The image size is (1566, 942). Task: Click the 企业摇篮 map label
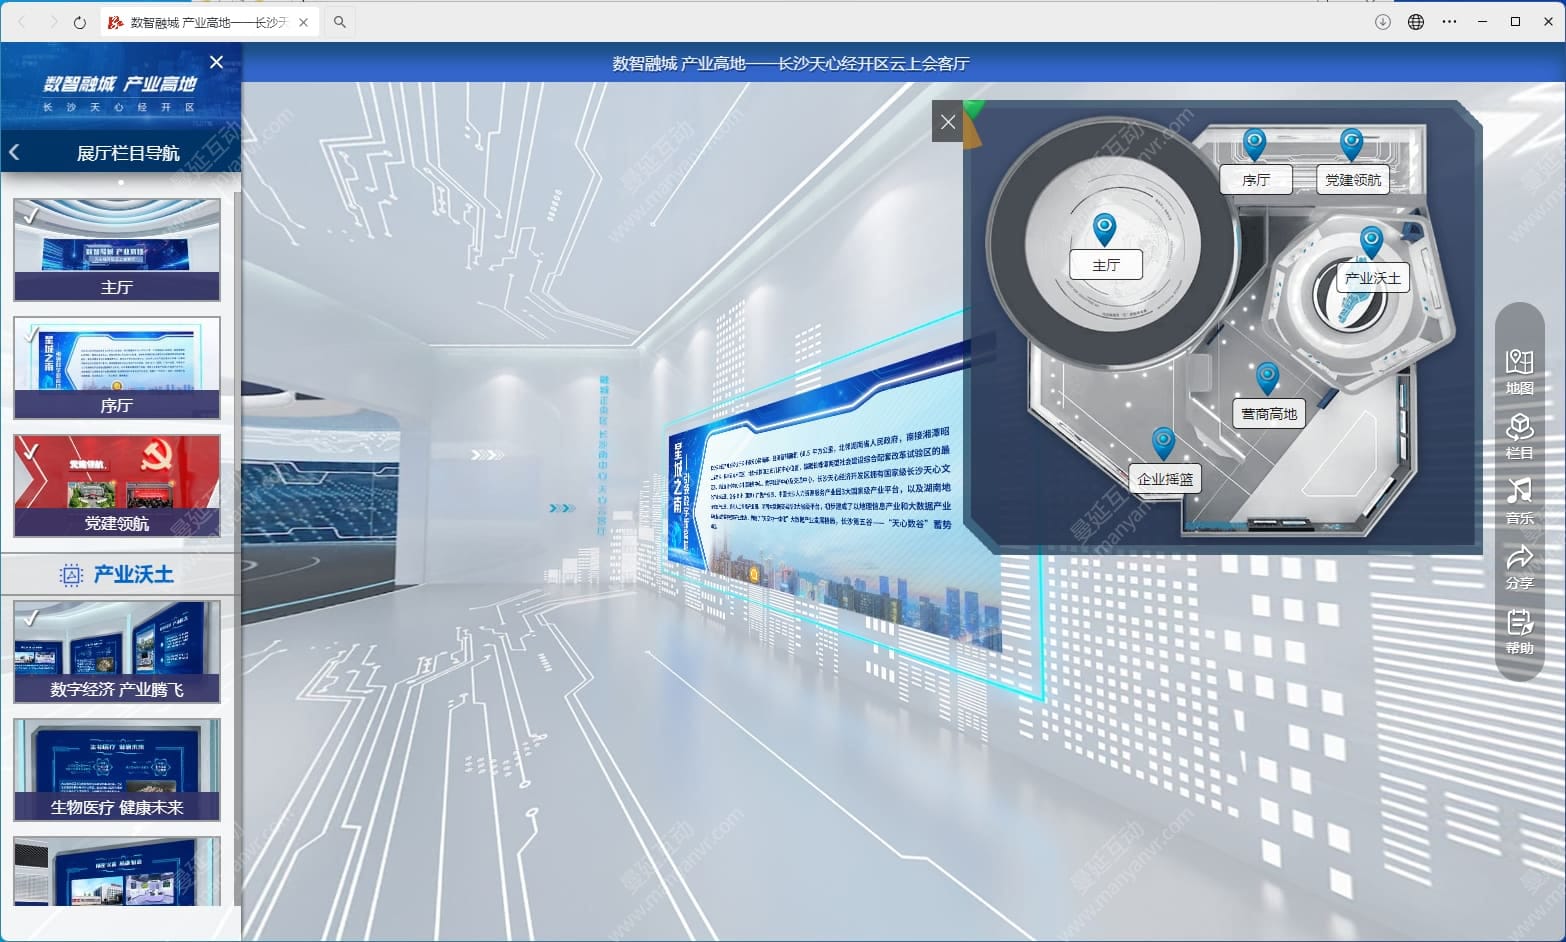point(1165,479)
